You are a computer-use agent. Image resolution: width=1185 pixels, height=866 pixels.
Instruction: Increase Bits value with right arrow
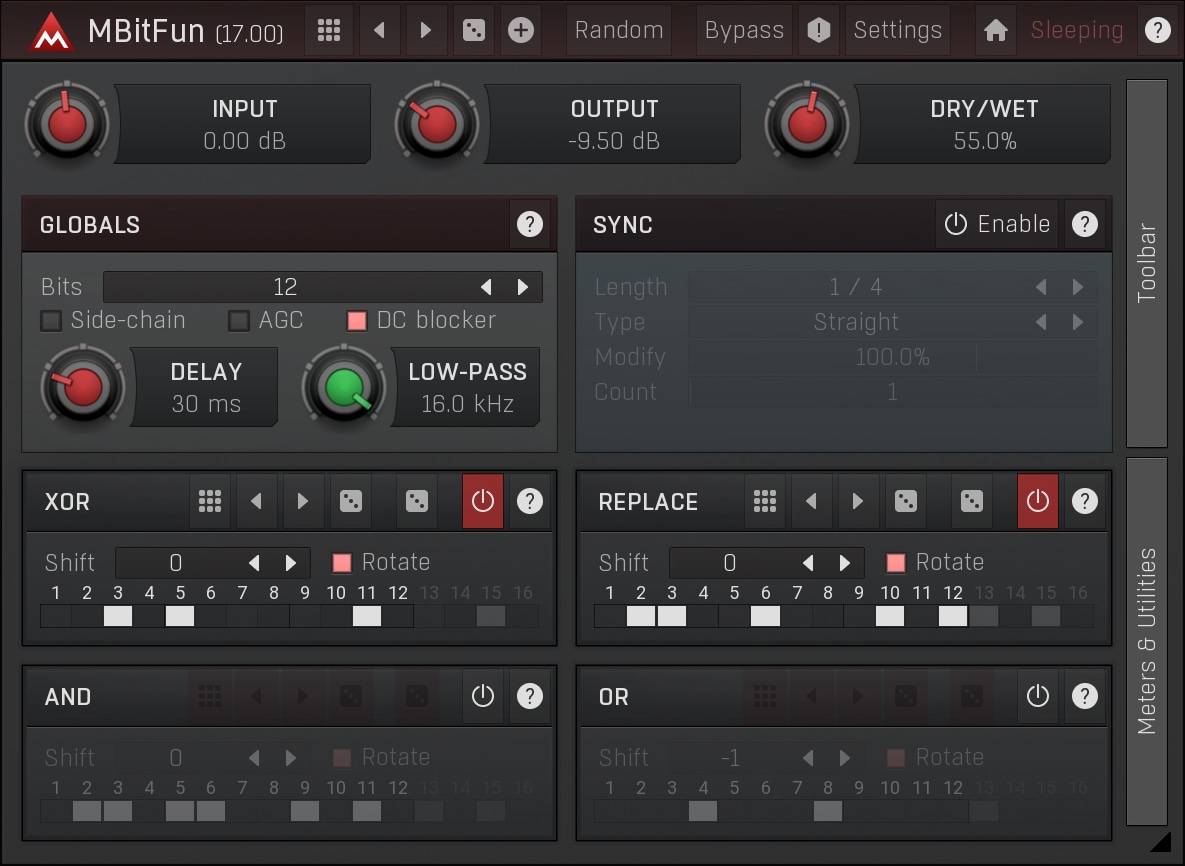point(522,287)
